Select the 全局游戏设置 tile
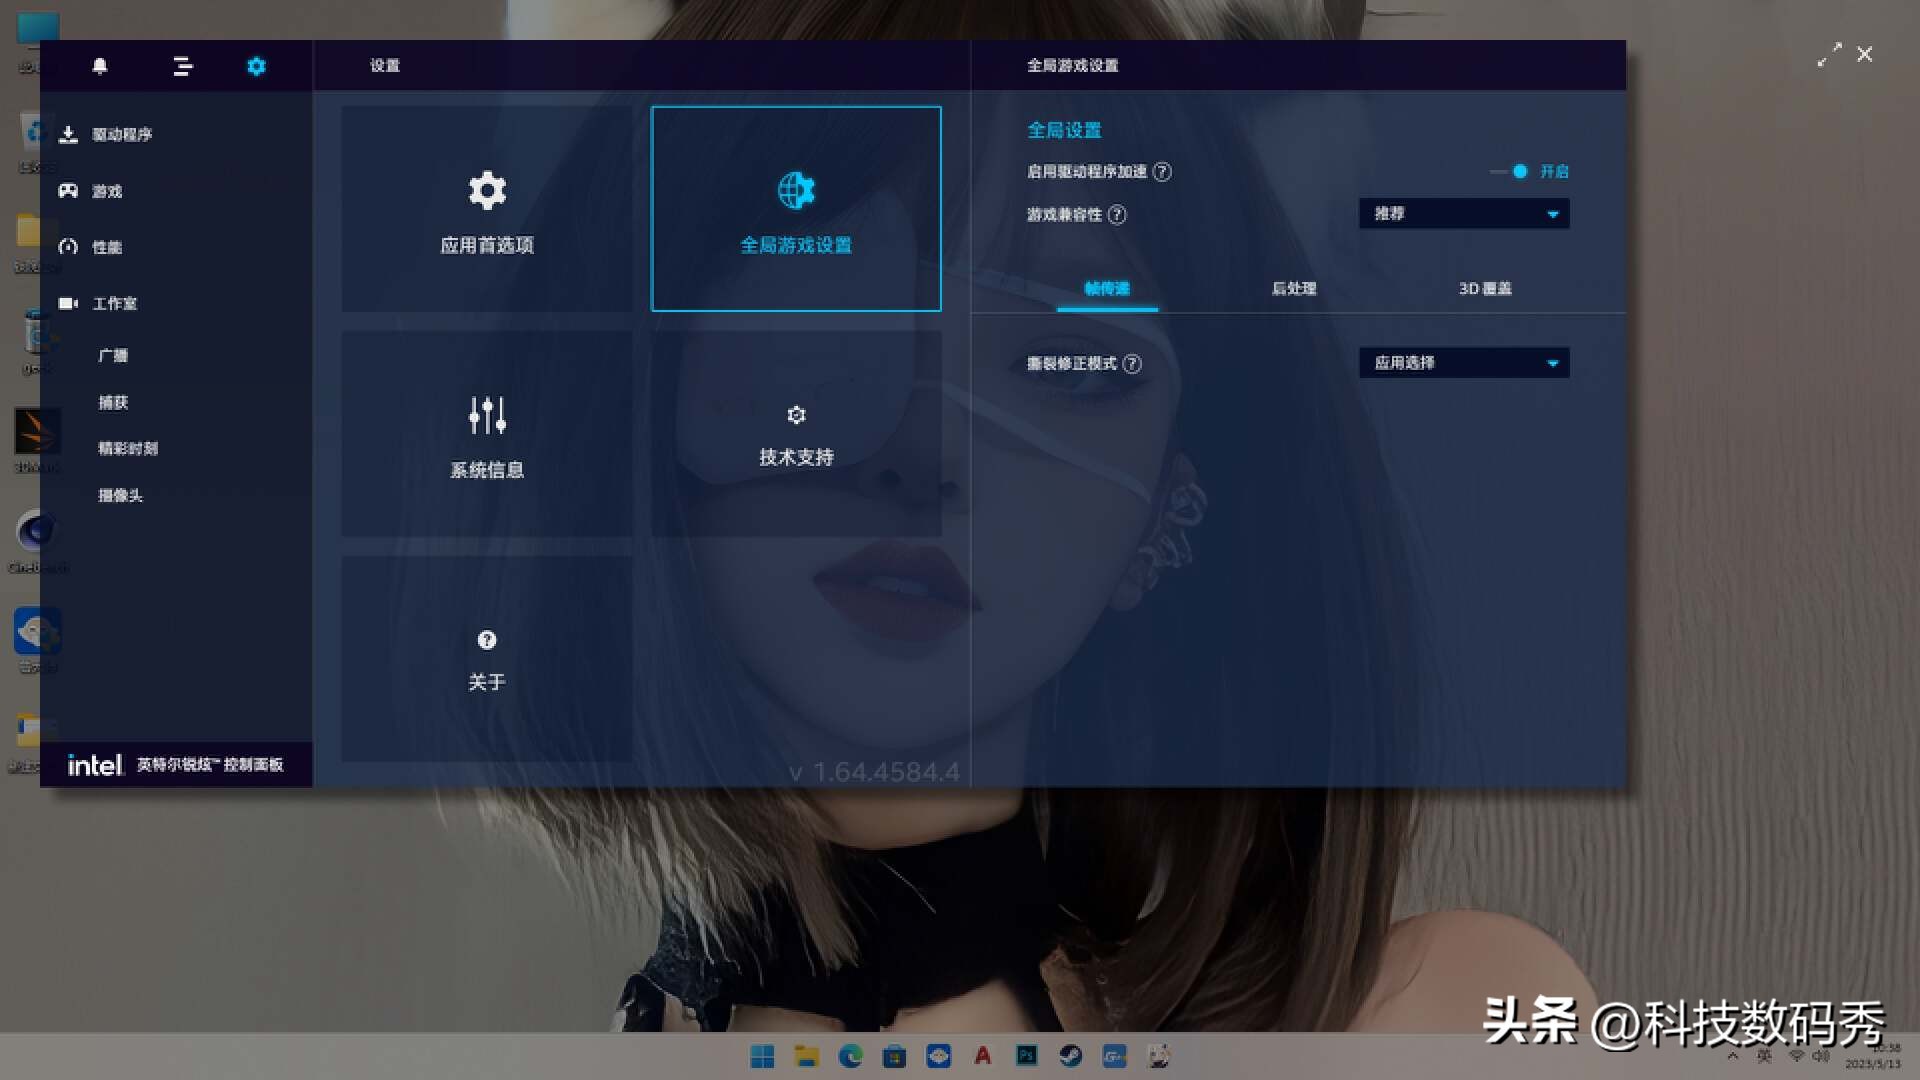The height and width of the screenshot is (1080, 1920). [796, 210]
